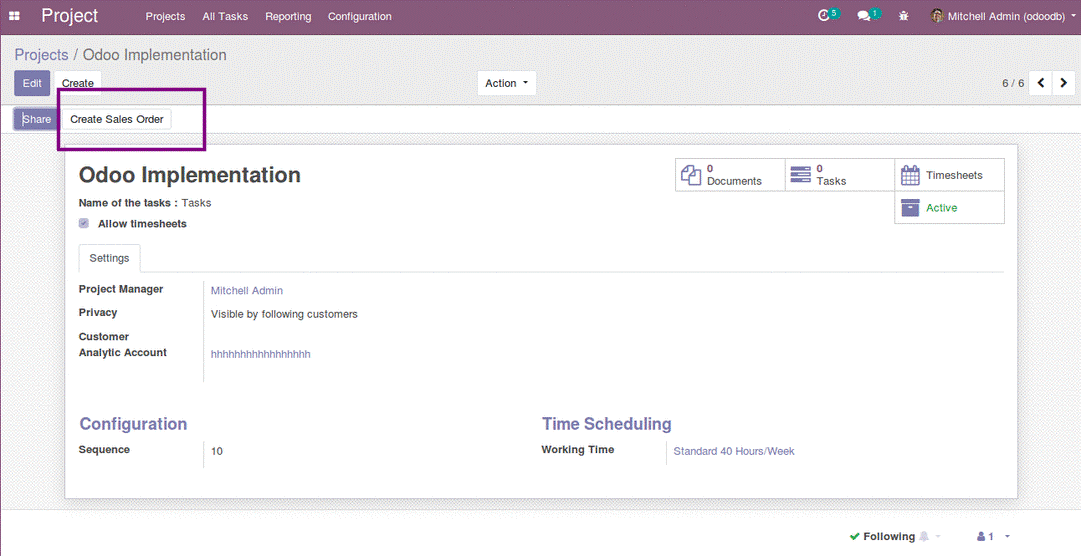Click the Sequence value 10
The height and width of the screenshot is (556, 1081).
(x=216, y=451)
